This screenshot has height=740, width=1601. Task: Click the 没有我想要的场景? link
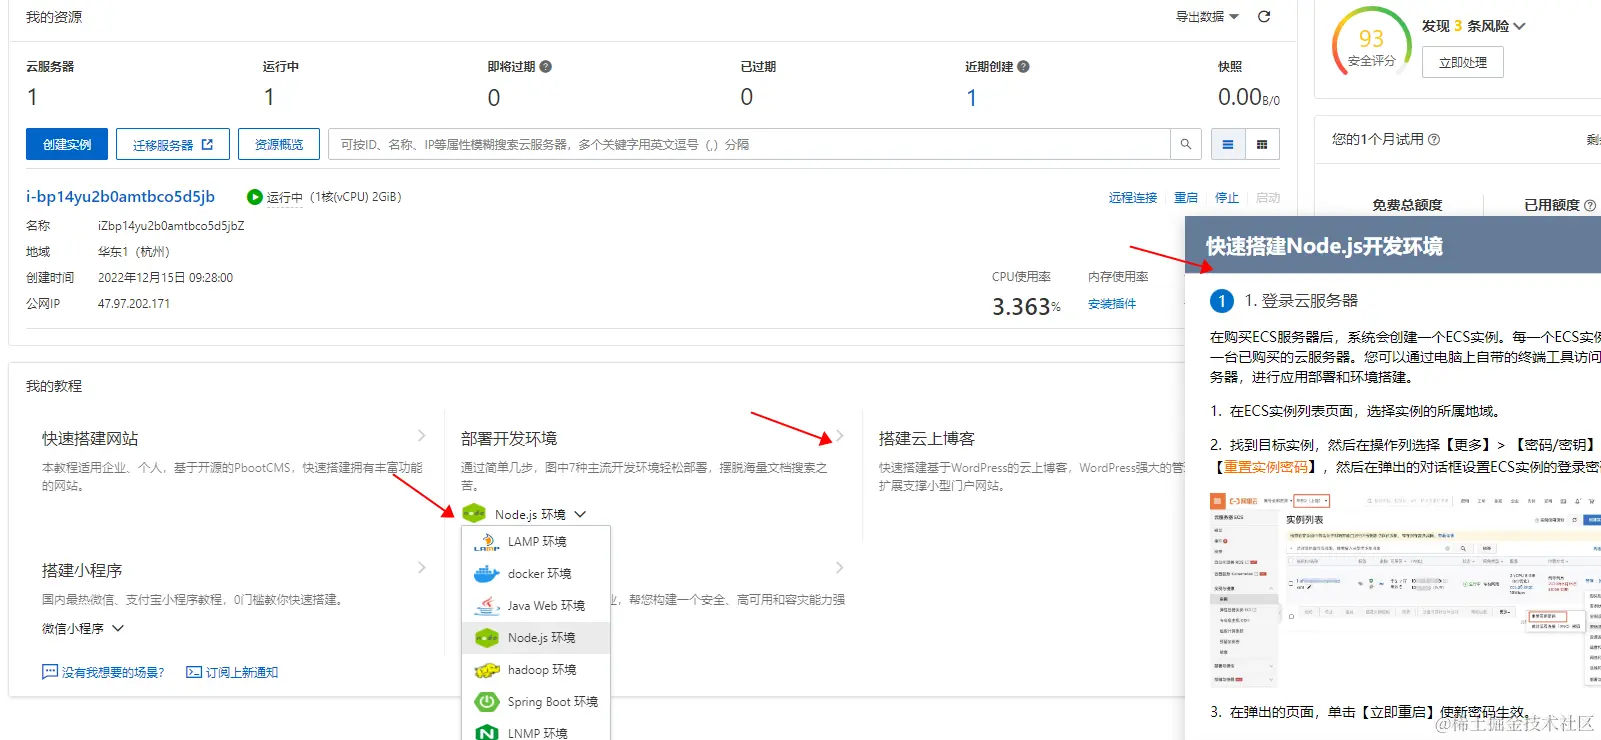coord(103,672)
